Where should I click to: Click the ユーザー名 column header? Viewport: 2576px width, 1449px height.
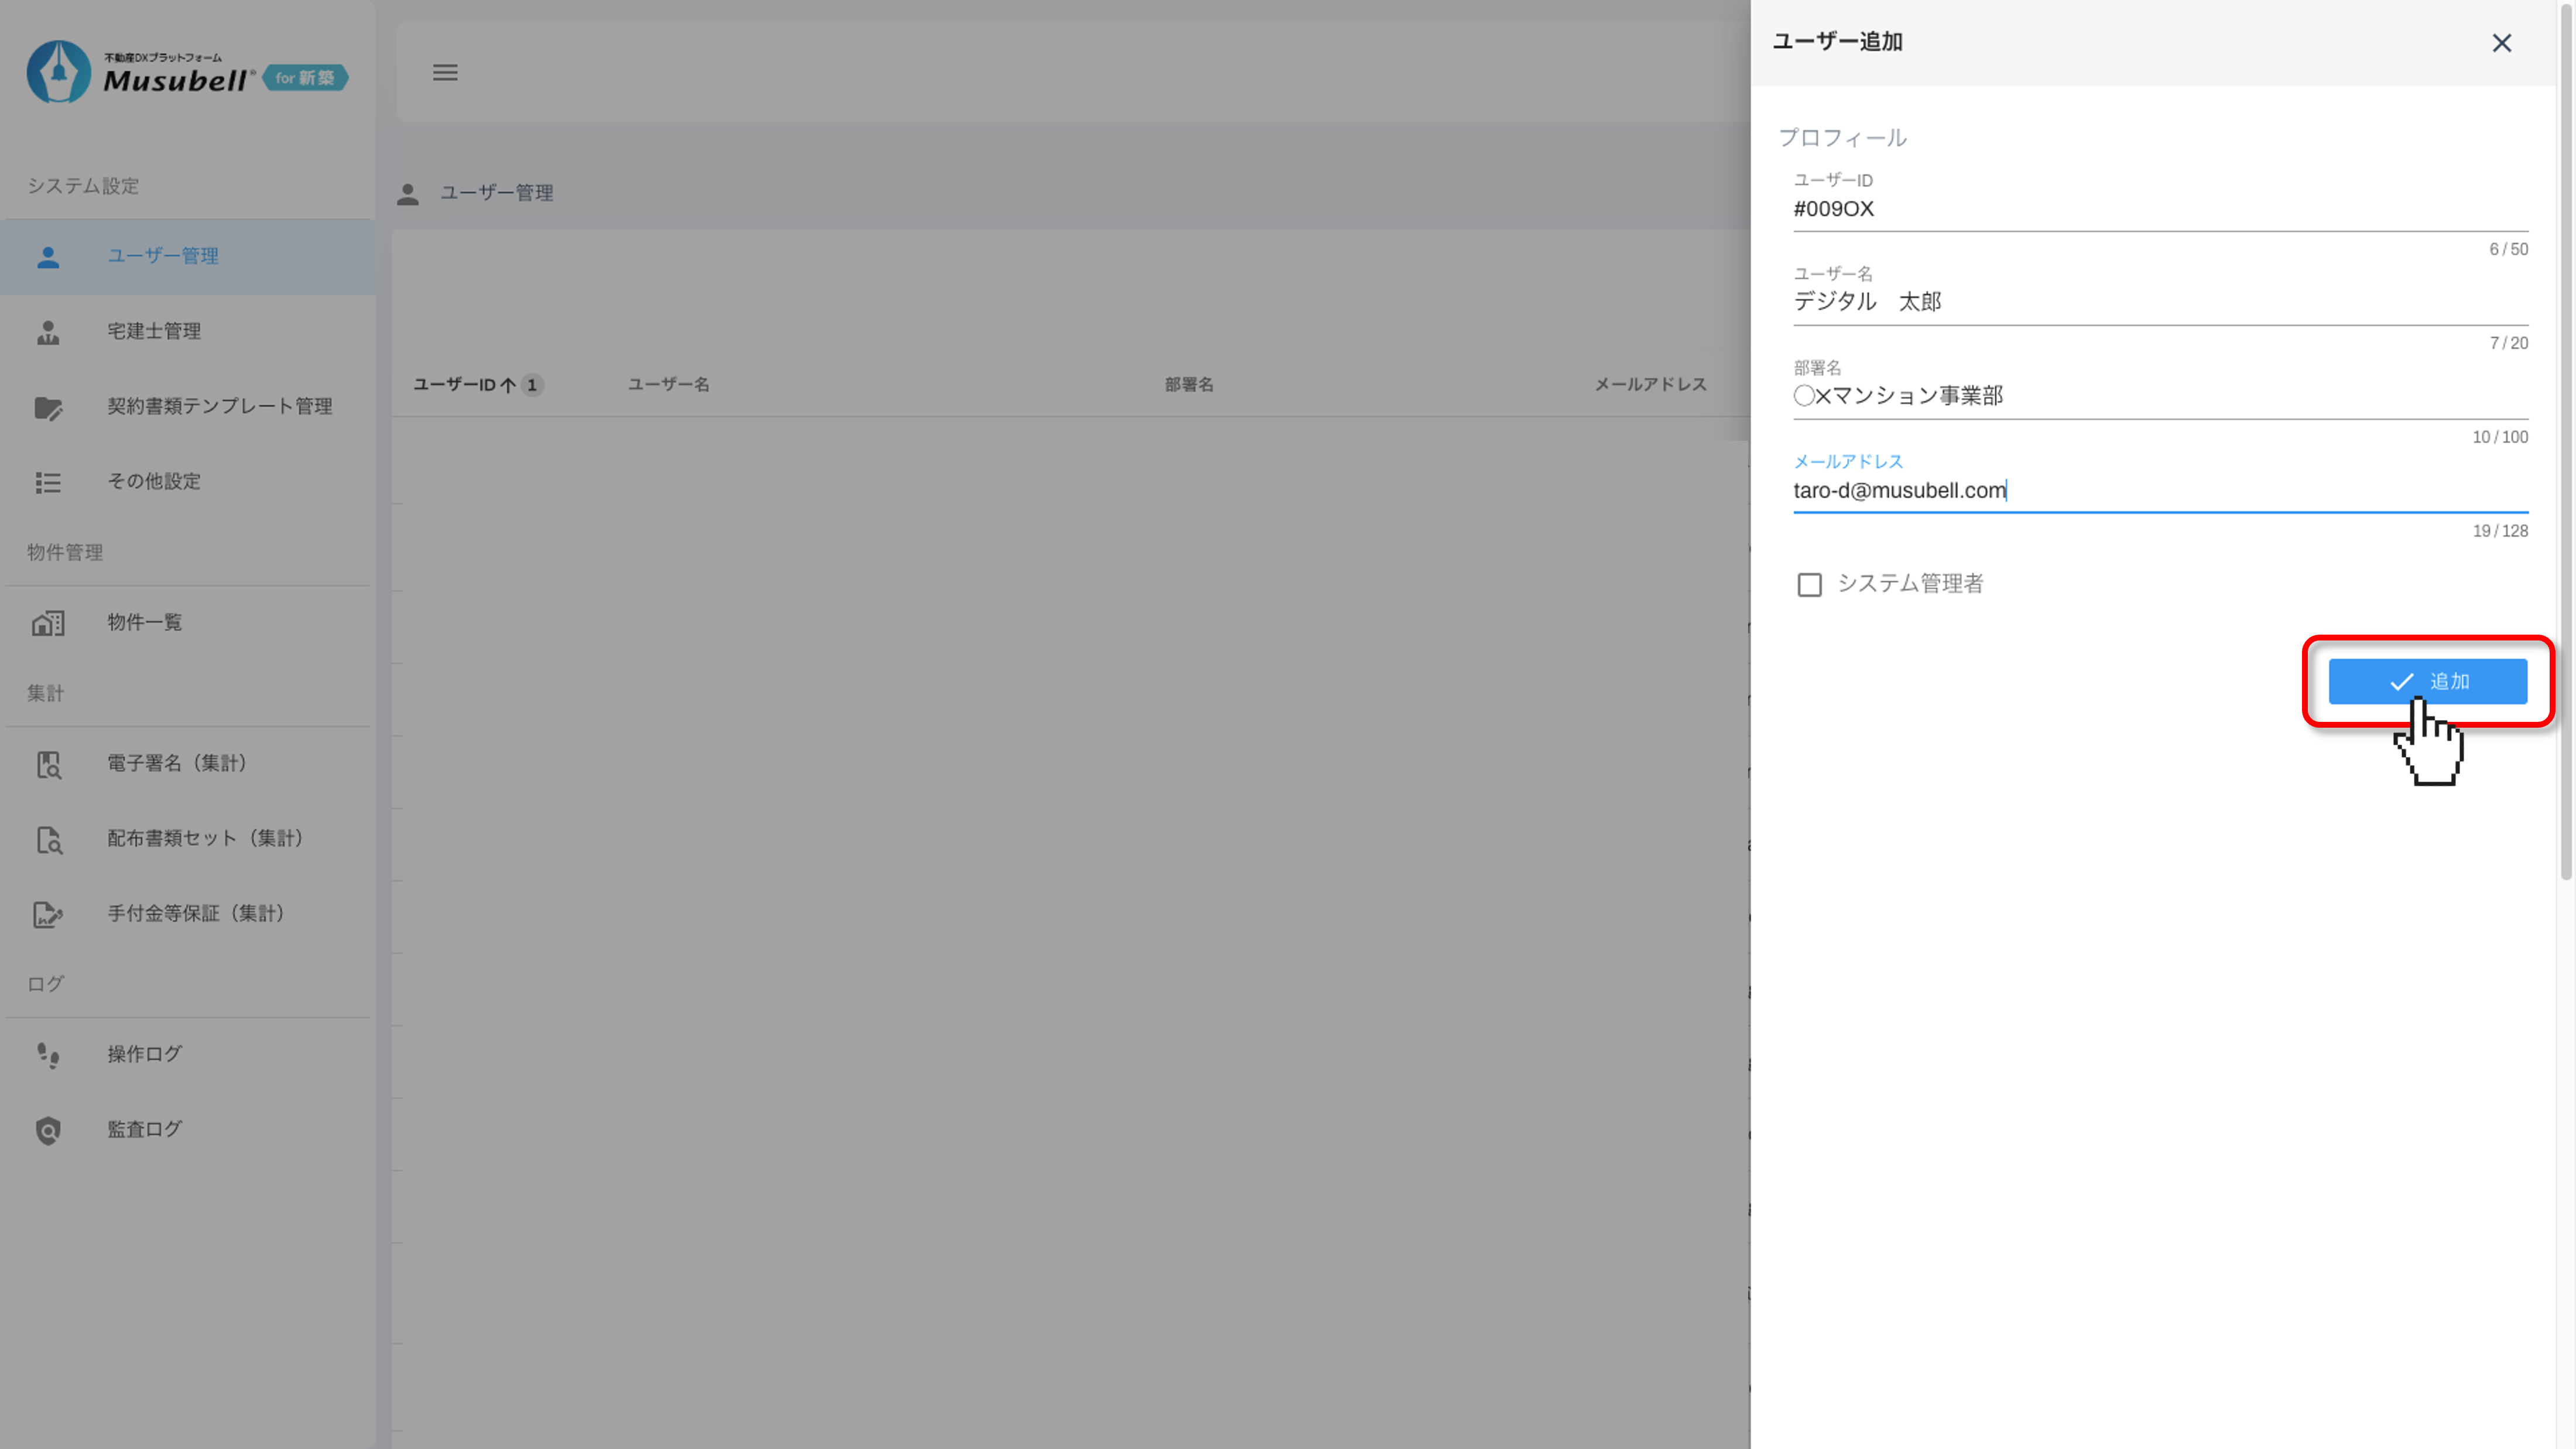tap(668, 385)
